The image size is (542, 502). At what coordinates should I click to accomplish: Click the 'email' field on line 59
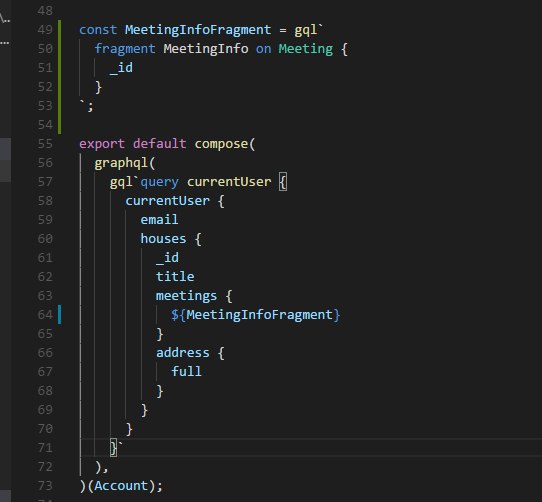pyautogui.click(x=159, y=220)
